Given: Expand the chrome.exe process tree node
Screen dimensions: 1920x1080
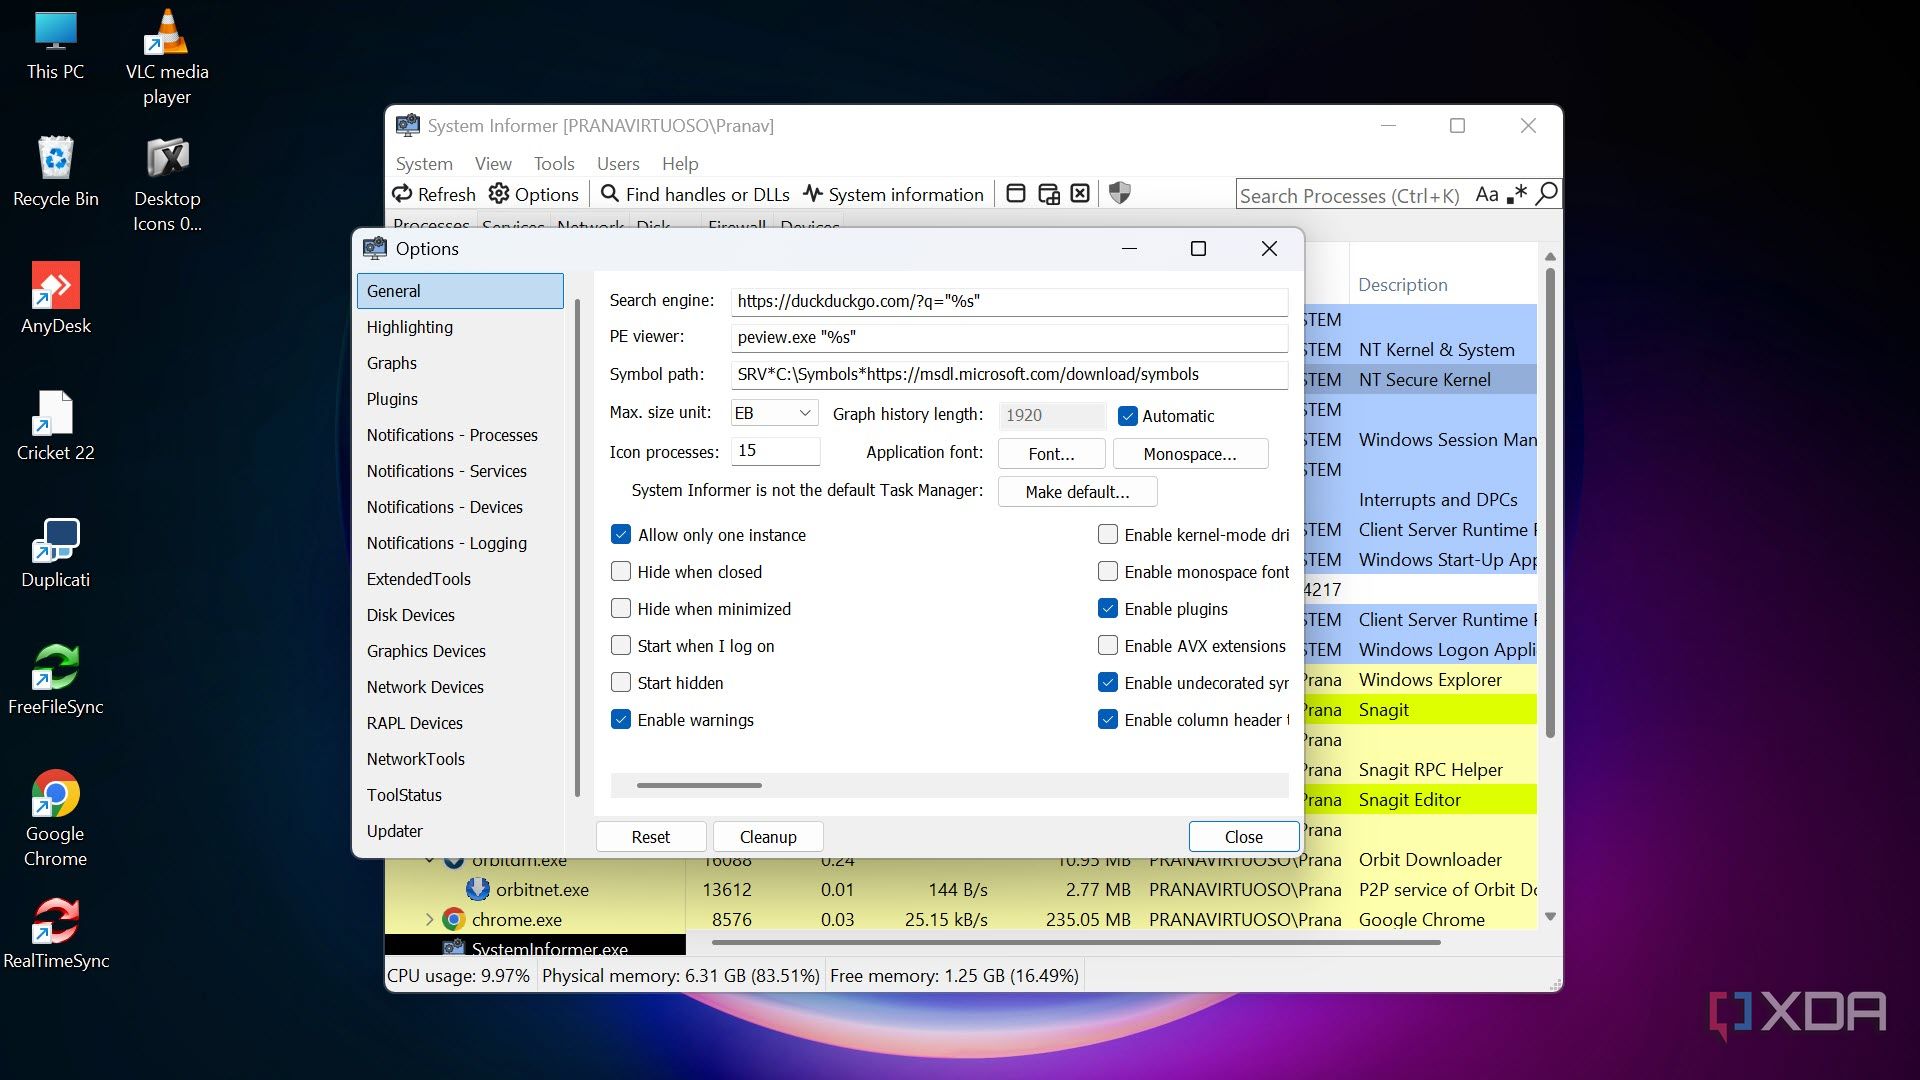Looking at the screenshot, I should [x=430, y=919].
